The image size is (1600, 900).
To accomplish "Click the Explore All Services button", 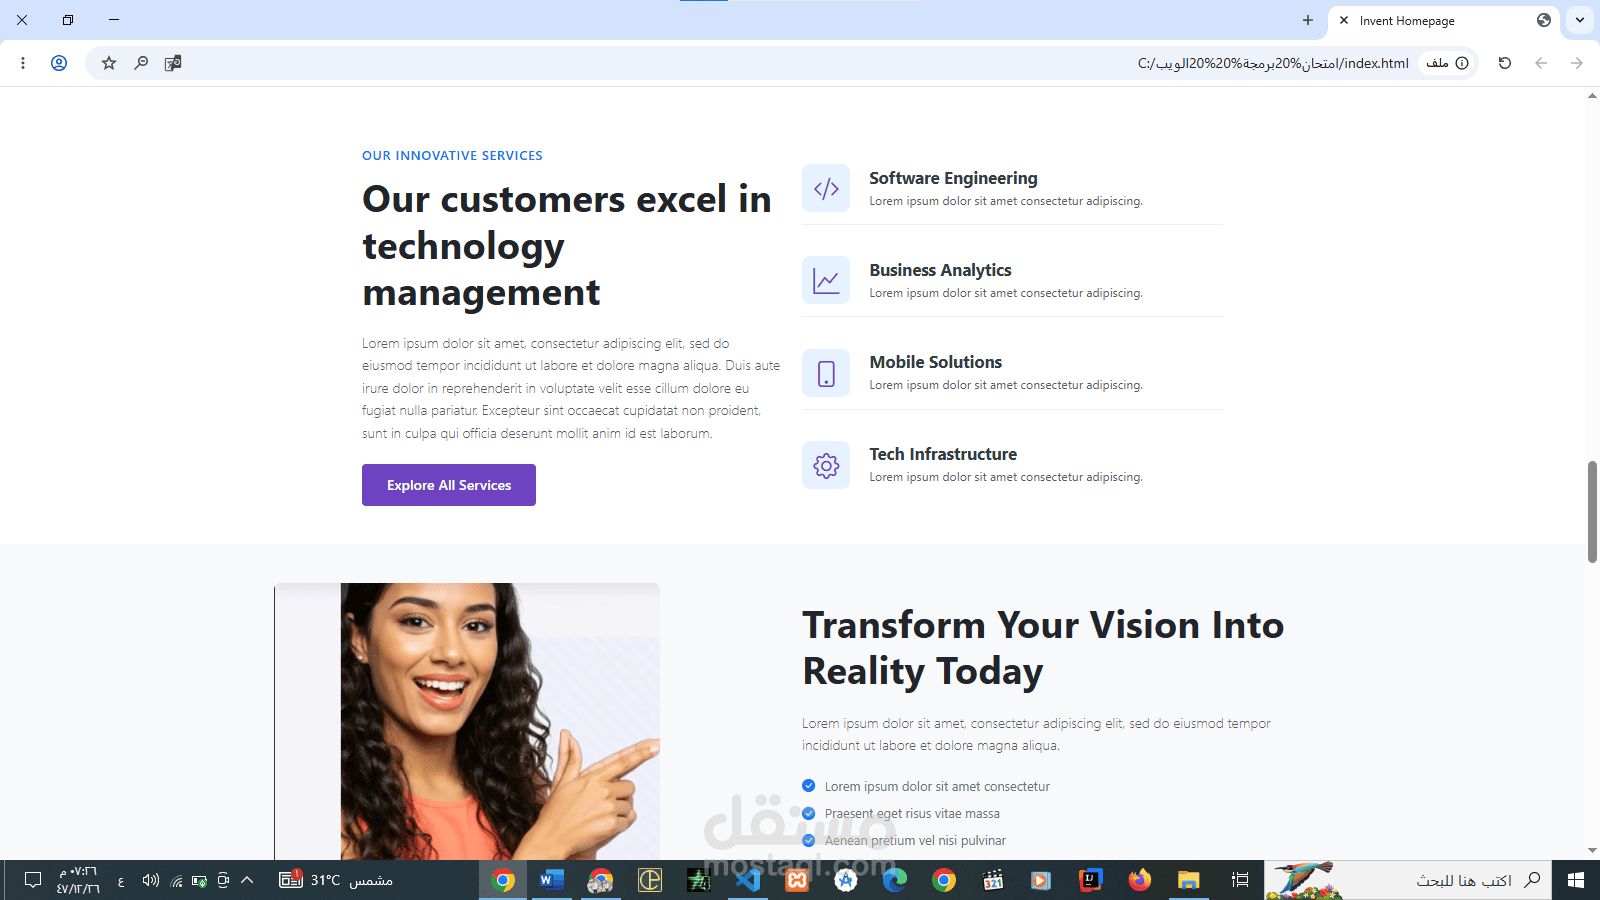I will 449,485.
